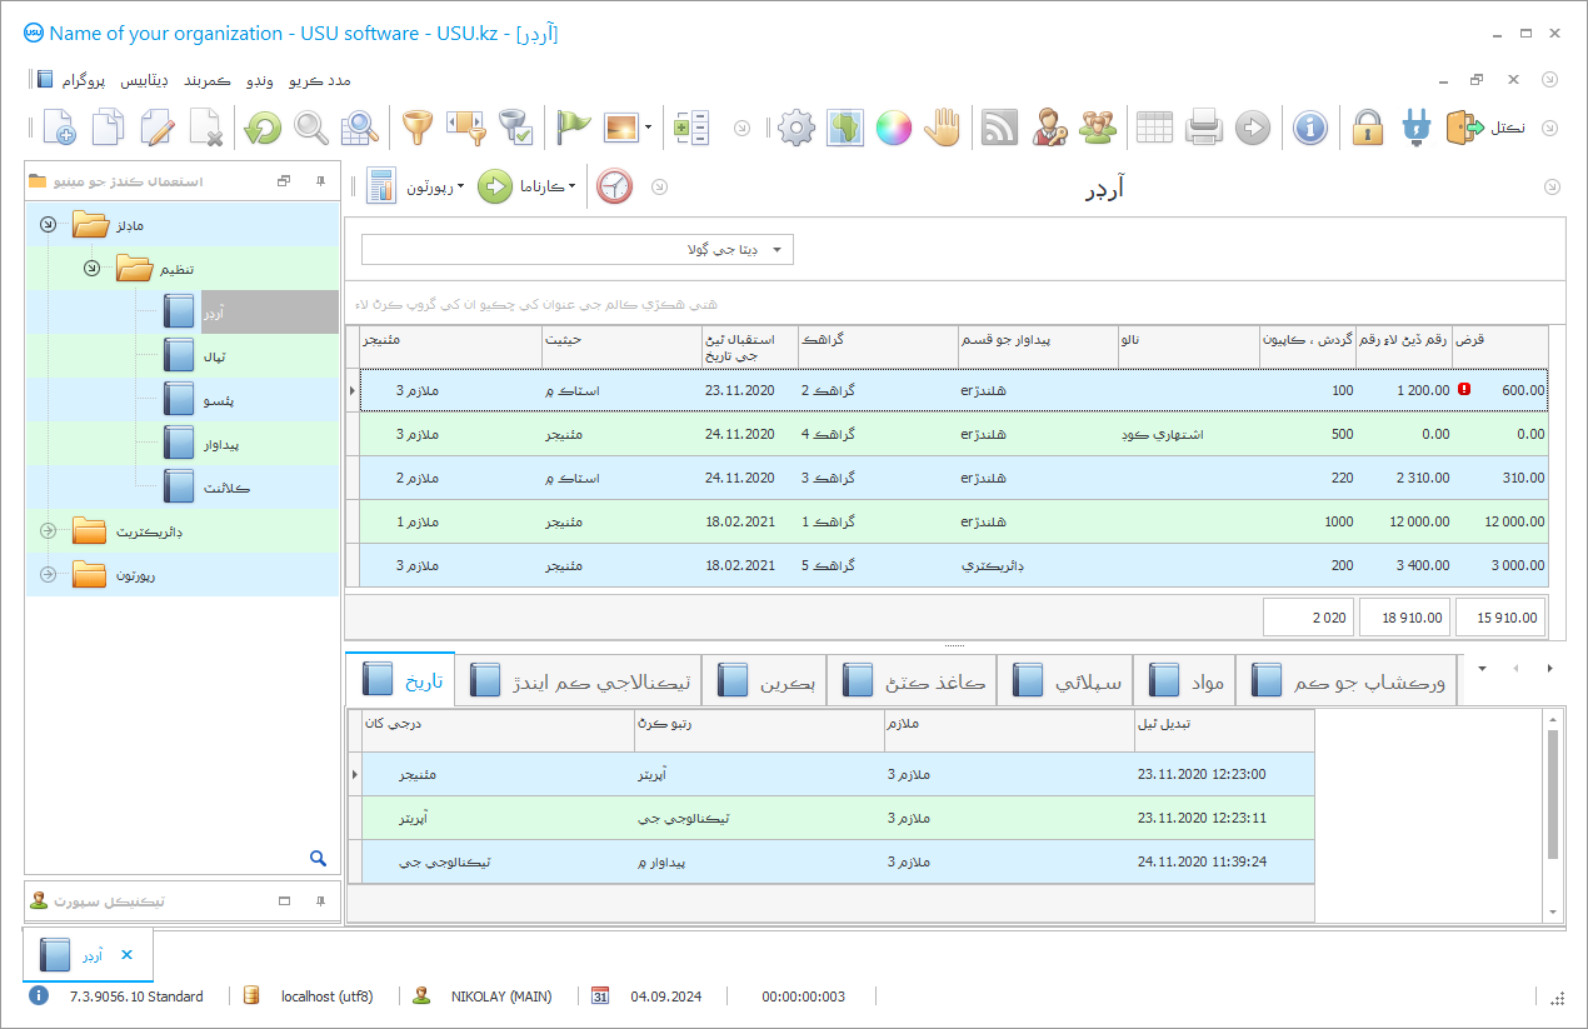Click the padlock lock icon
1588x1029 pixels.
point(1367,128)
